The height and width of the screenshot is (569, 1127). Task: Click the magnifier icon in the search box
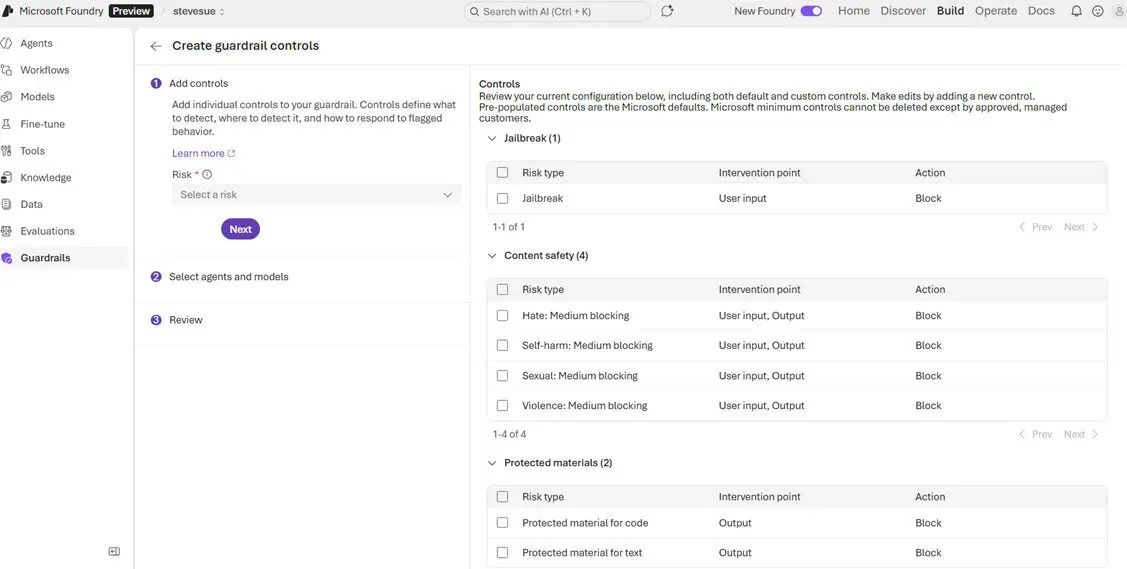point(474,11)
